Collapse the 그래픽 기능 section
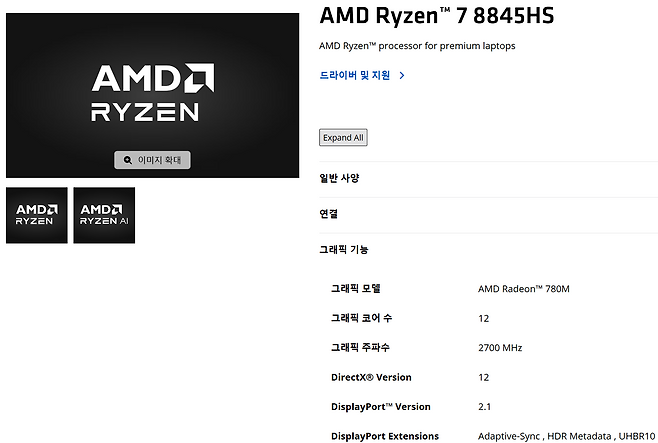 [344, 249]
